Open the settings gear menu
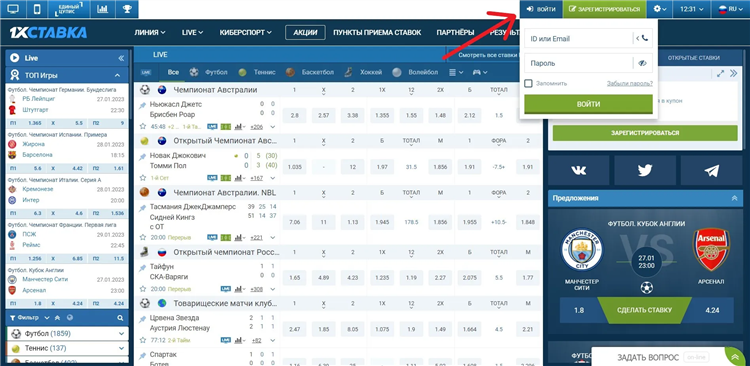This screenshot has width=750, height=366. coord(660,9)
